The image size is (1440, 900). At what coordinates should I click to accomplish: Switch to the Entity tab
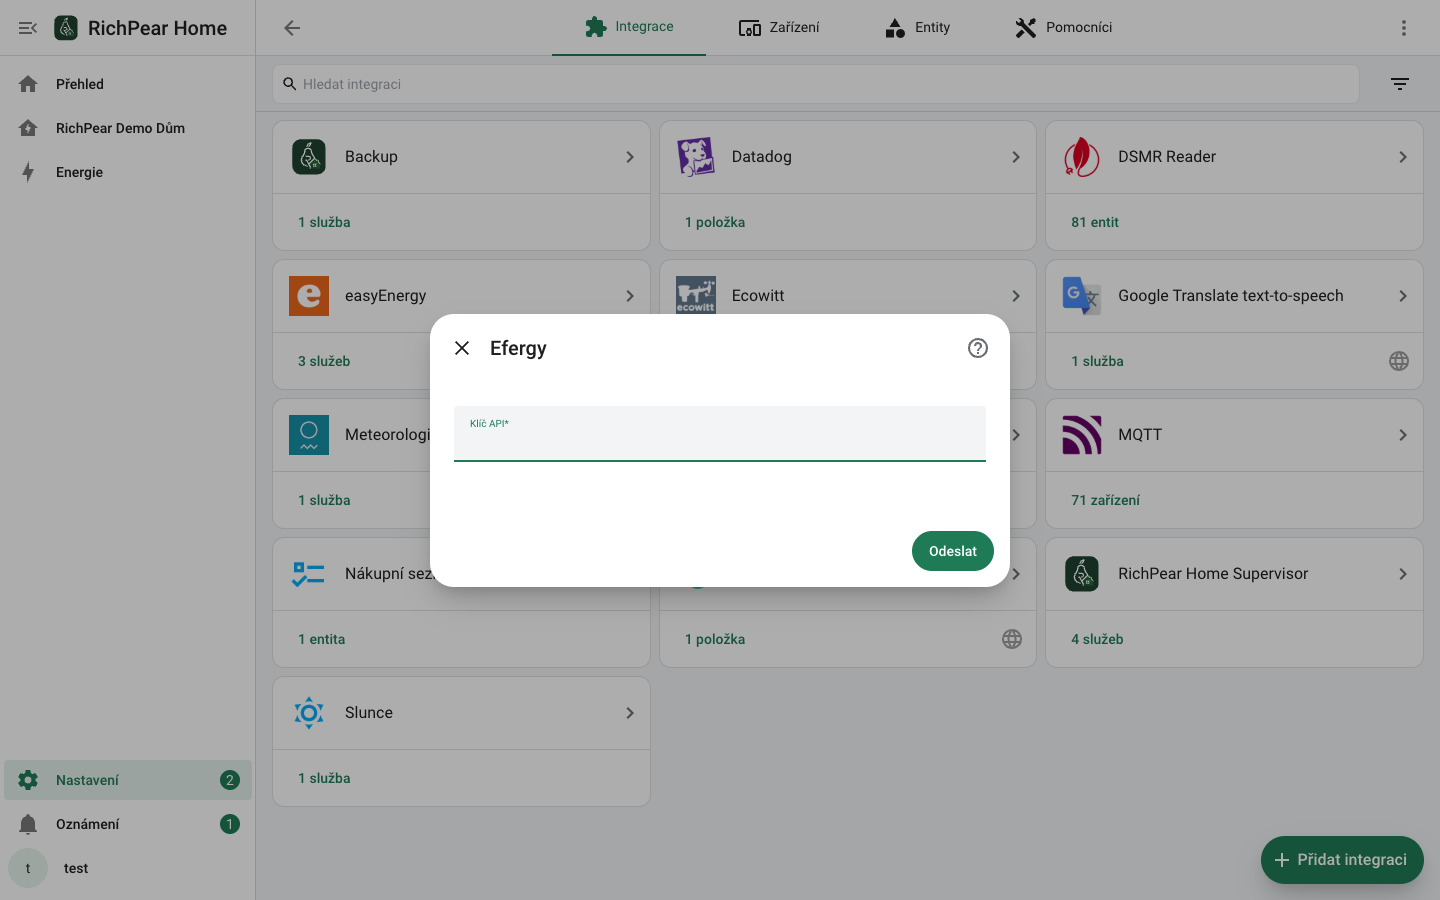pos(918,27)
